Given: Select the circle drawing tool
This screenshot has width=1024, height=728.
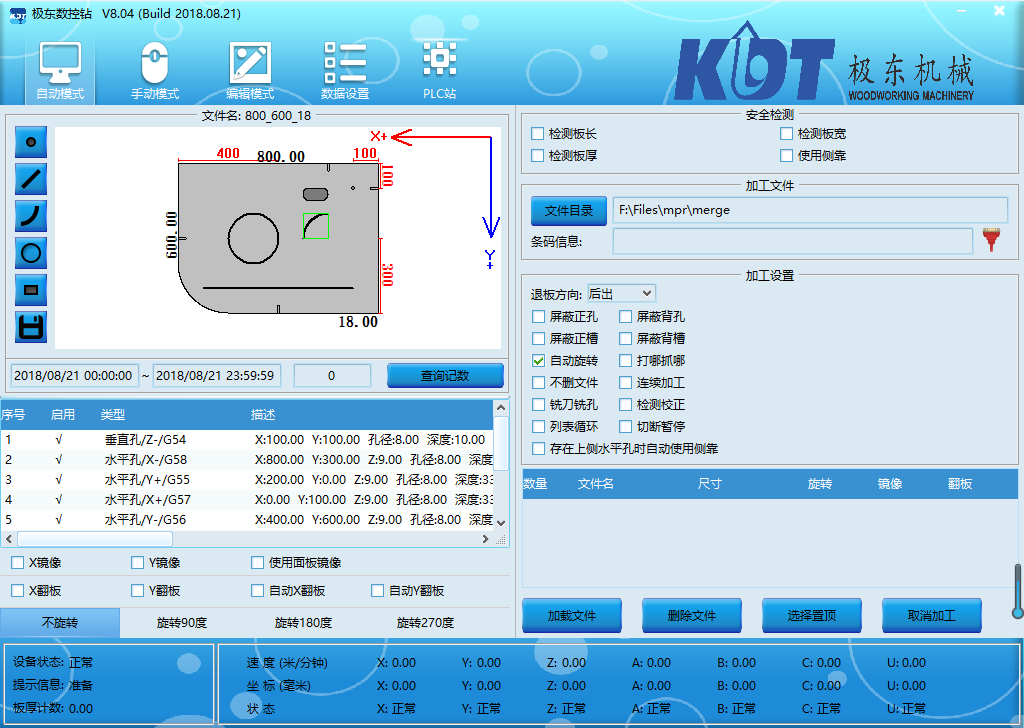Looking at the screenshot, I should pyautogui.click(x=31, y=253).
